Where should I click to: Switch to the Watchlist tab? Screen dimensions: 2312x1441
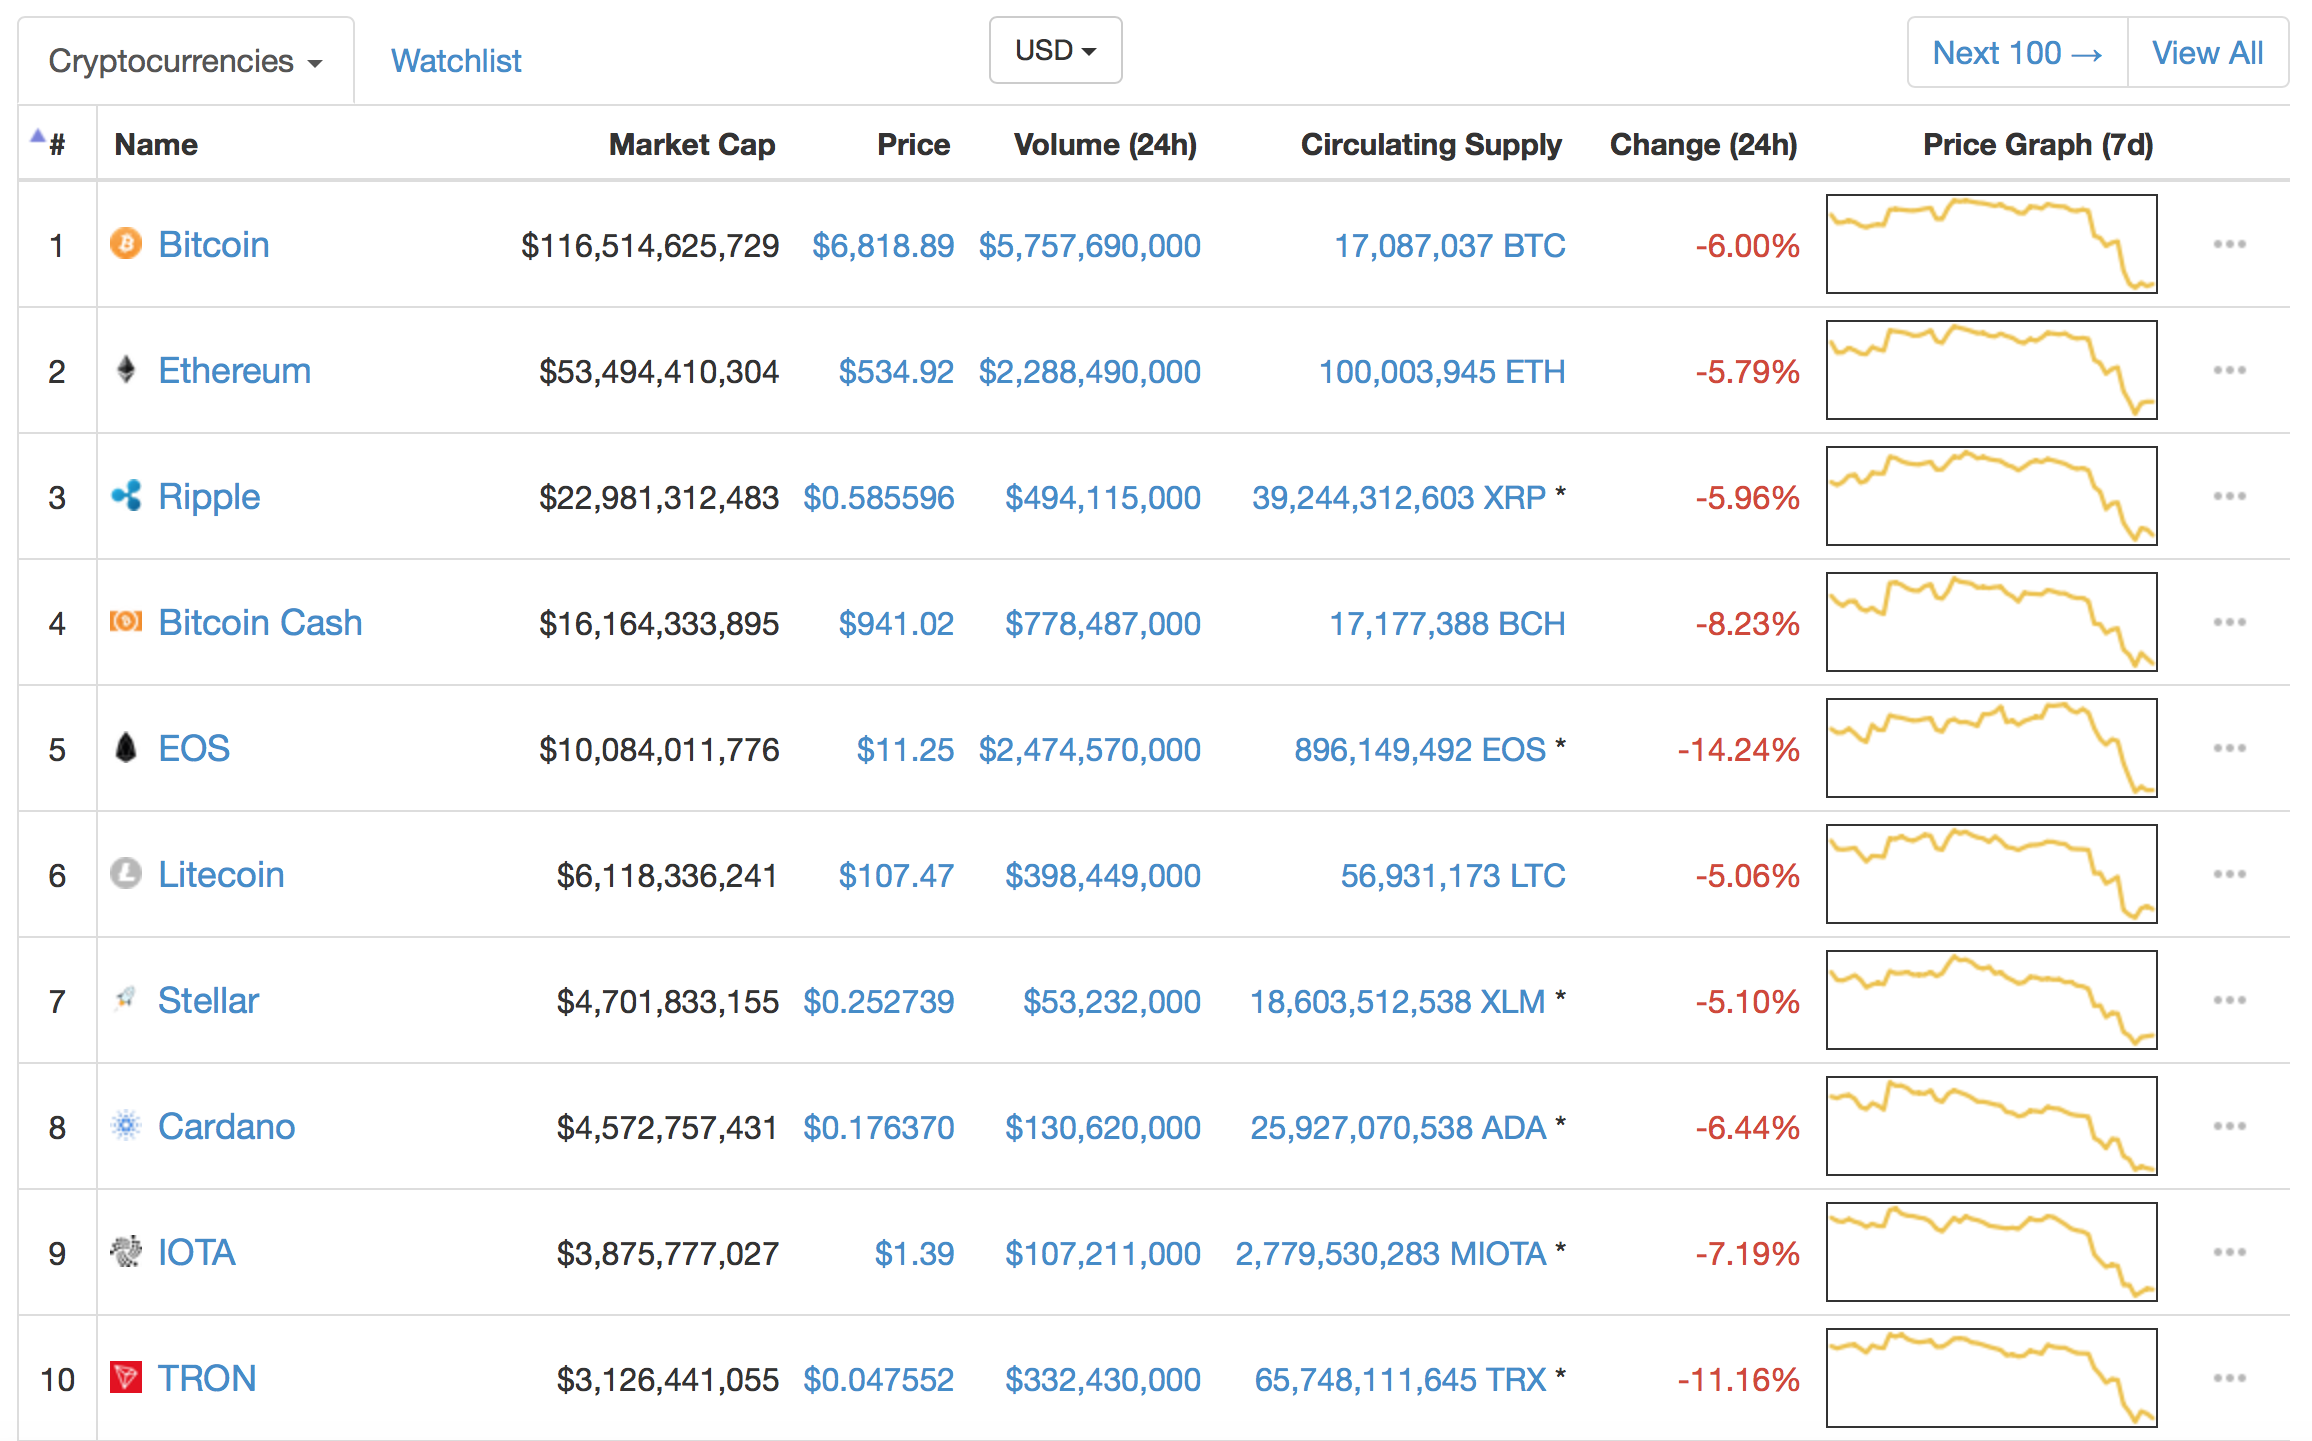456,61
